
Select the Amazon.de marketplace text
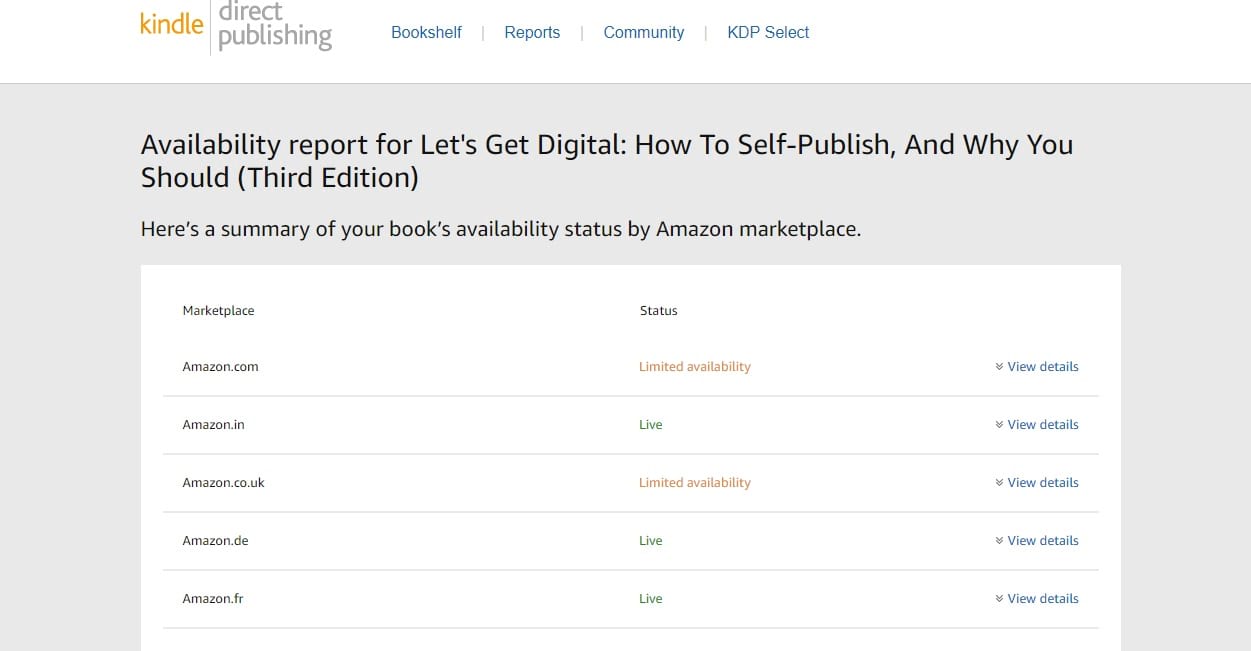pos(215,541)
